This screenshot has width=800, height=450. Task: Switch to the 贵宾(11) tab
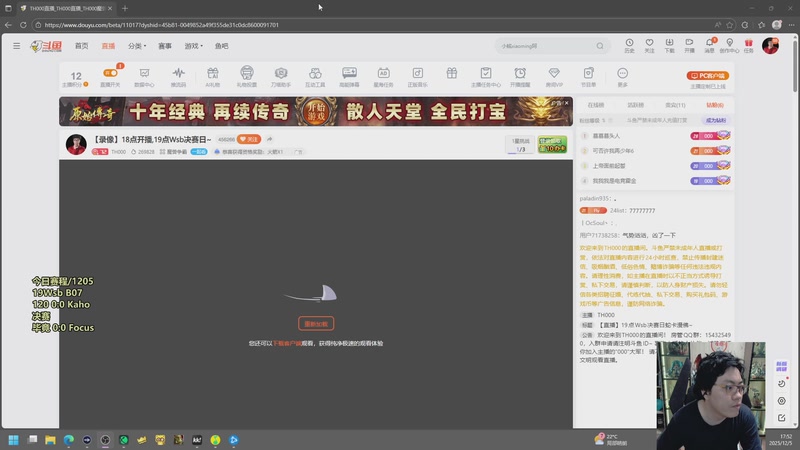[675, 105]
